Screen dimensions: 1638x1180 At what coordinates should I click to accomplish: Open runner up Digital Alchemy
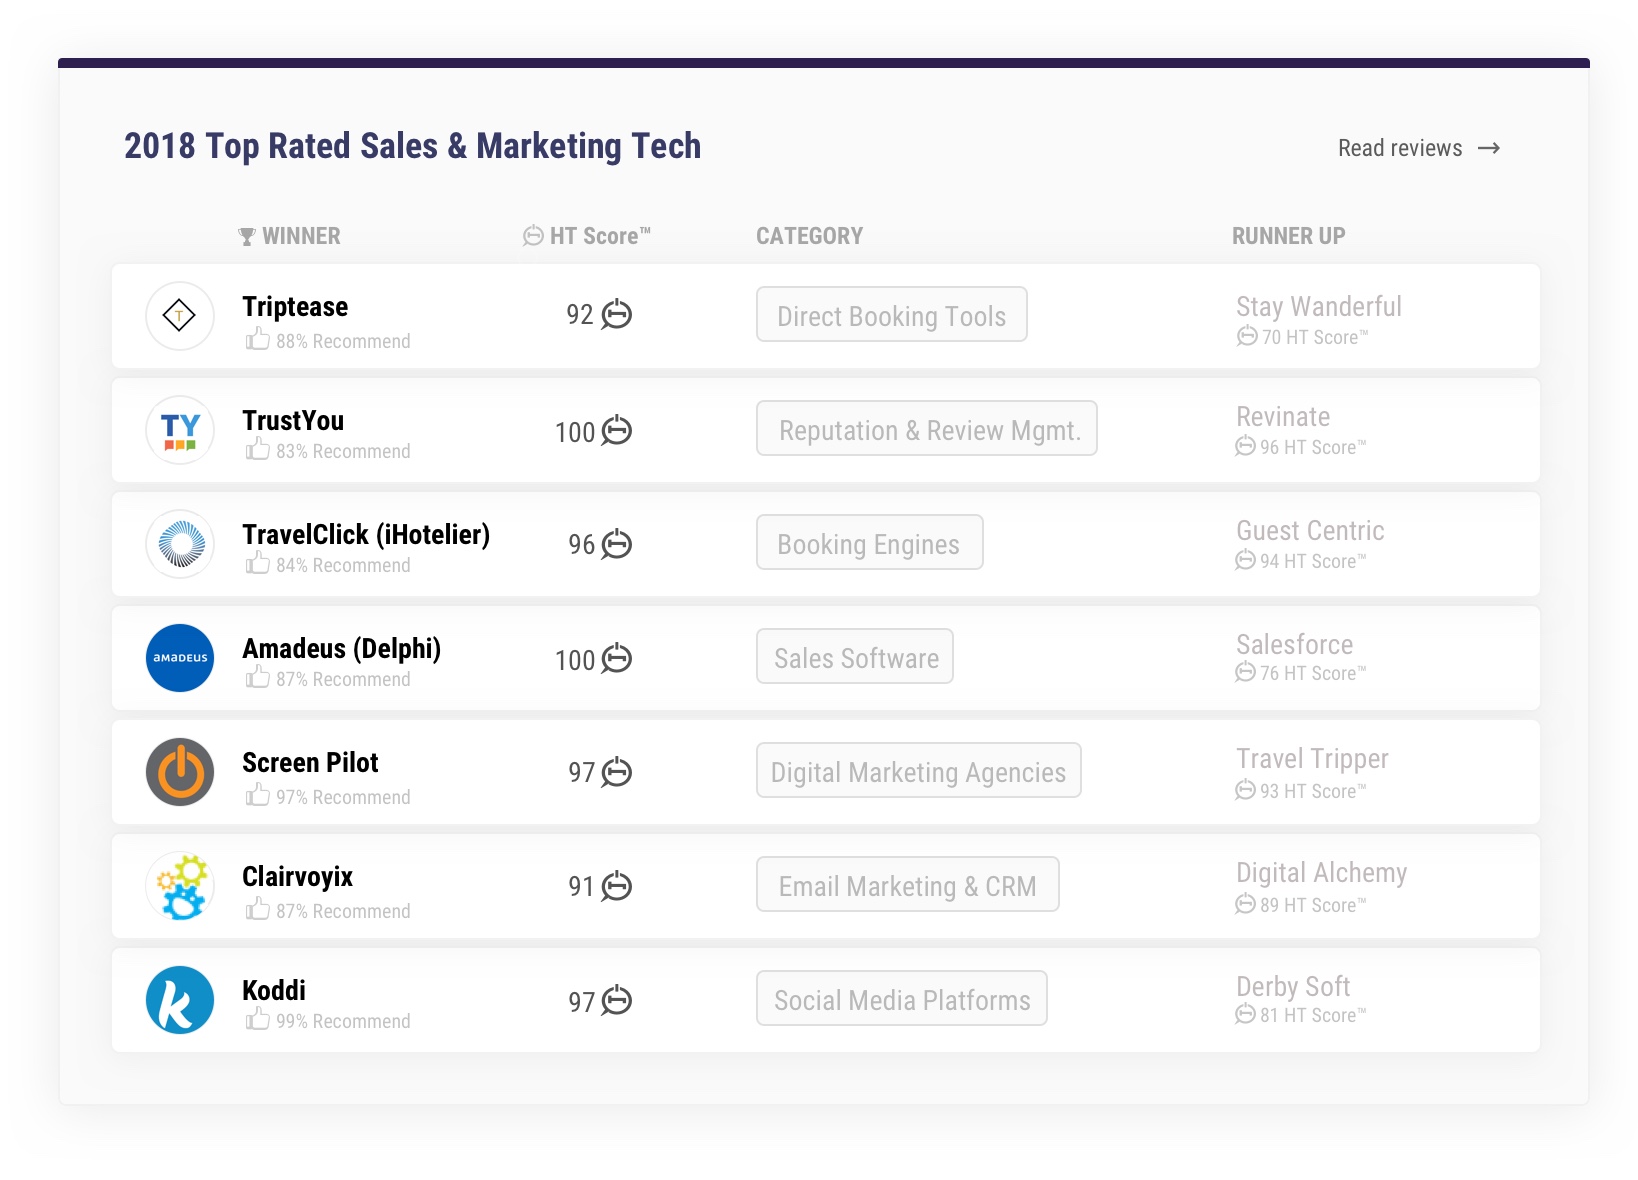point(1321,873)
